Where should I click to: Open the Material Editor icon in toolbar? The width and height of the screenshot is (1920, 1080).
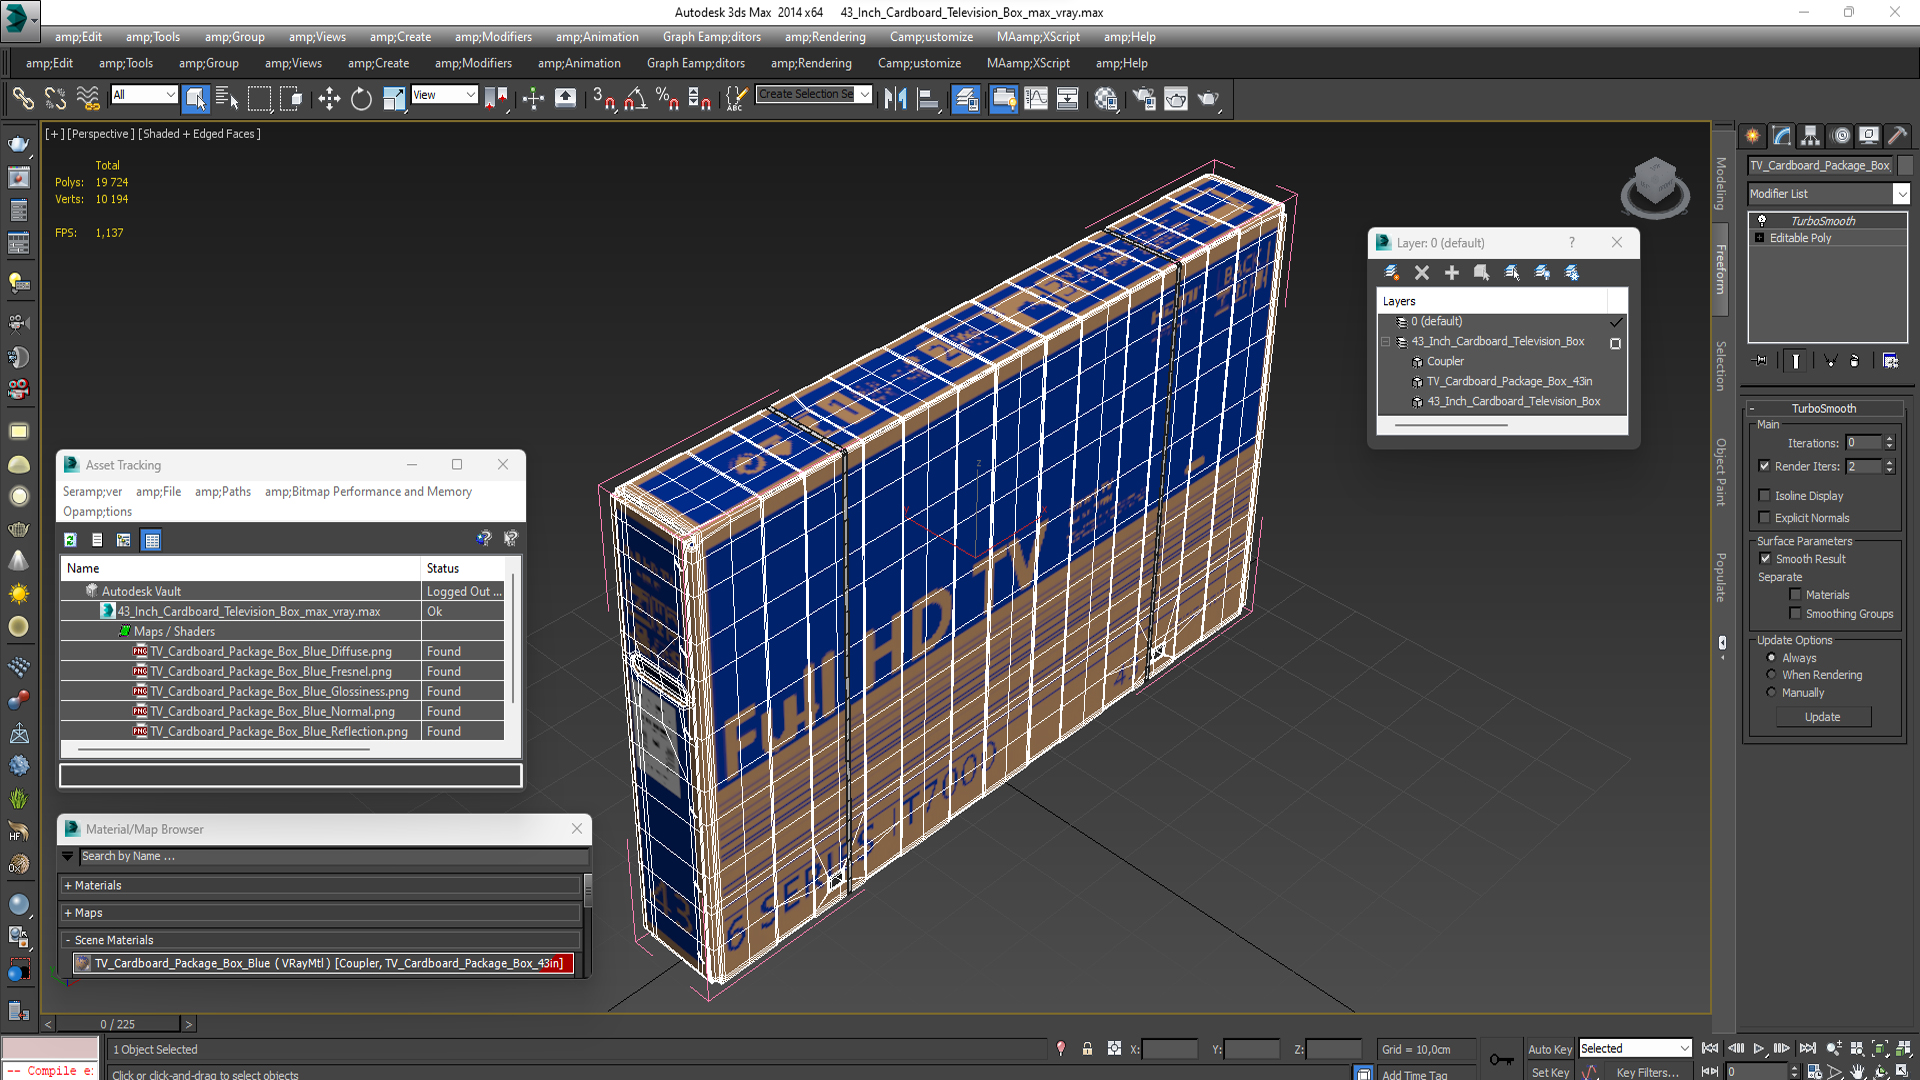[x=1106, y=98]
